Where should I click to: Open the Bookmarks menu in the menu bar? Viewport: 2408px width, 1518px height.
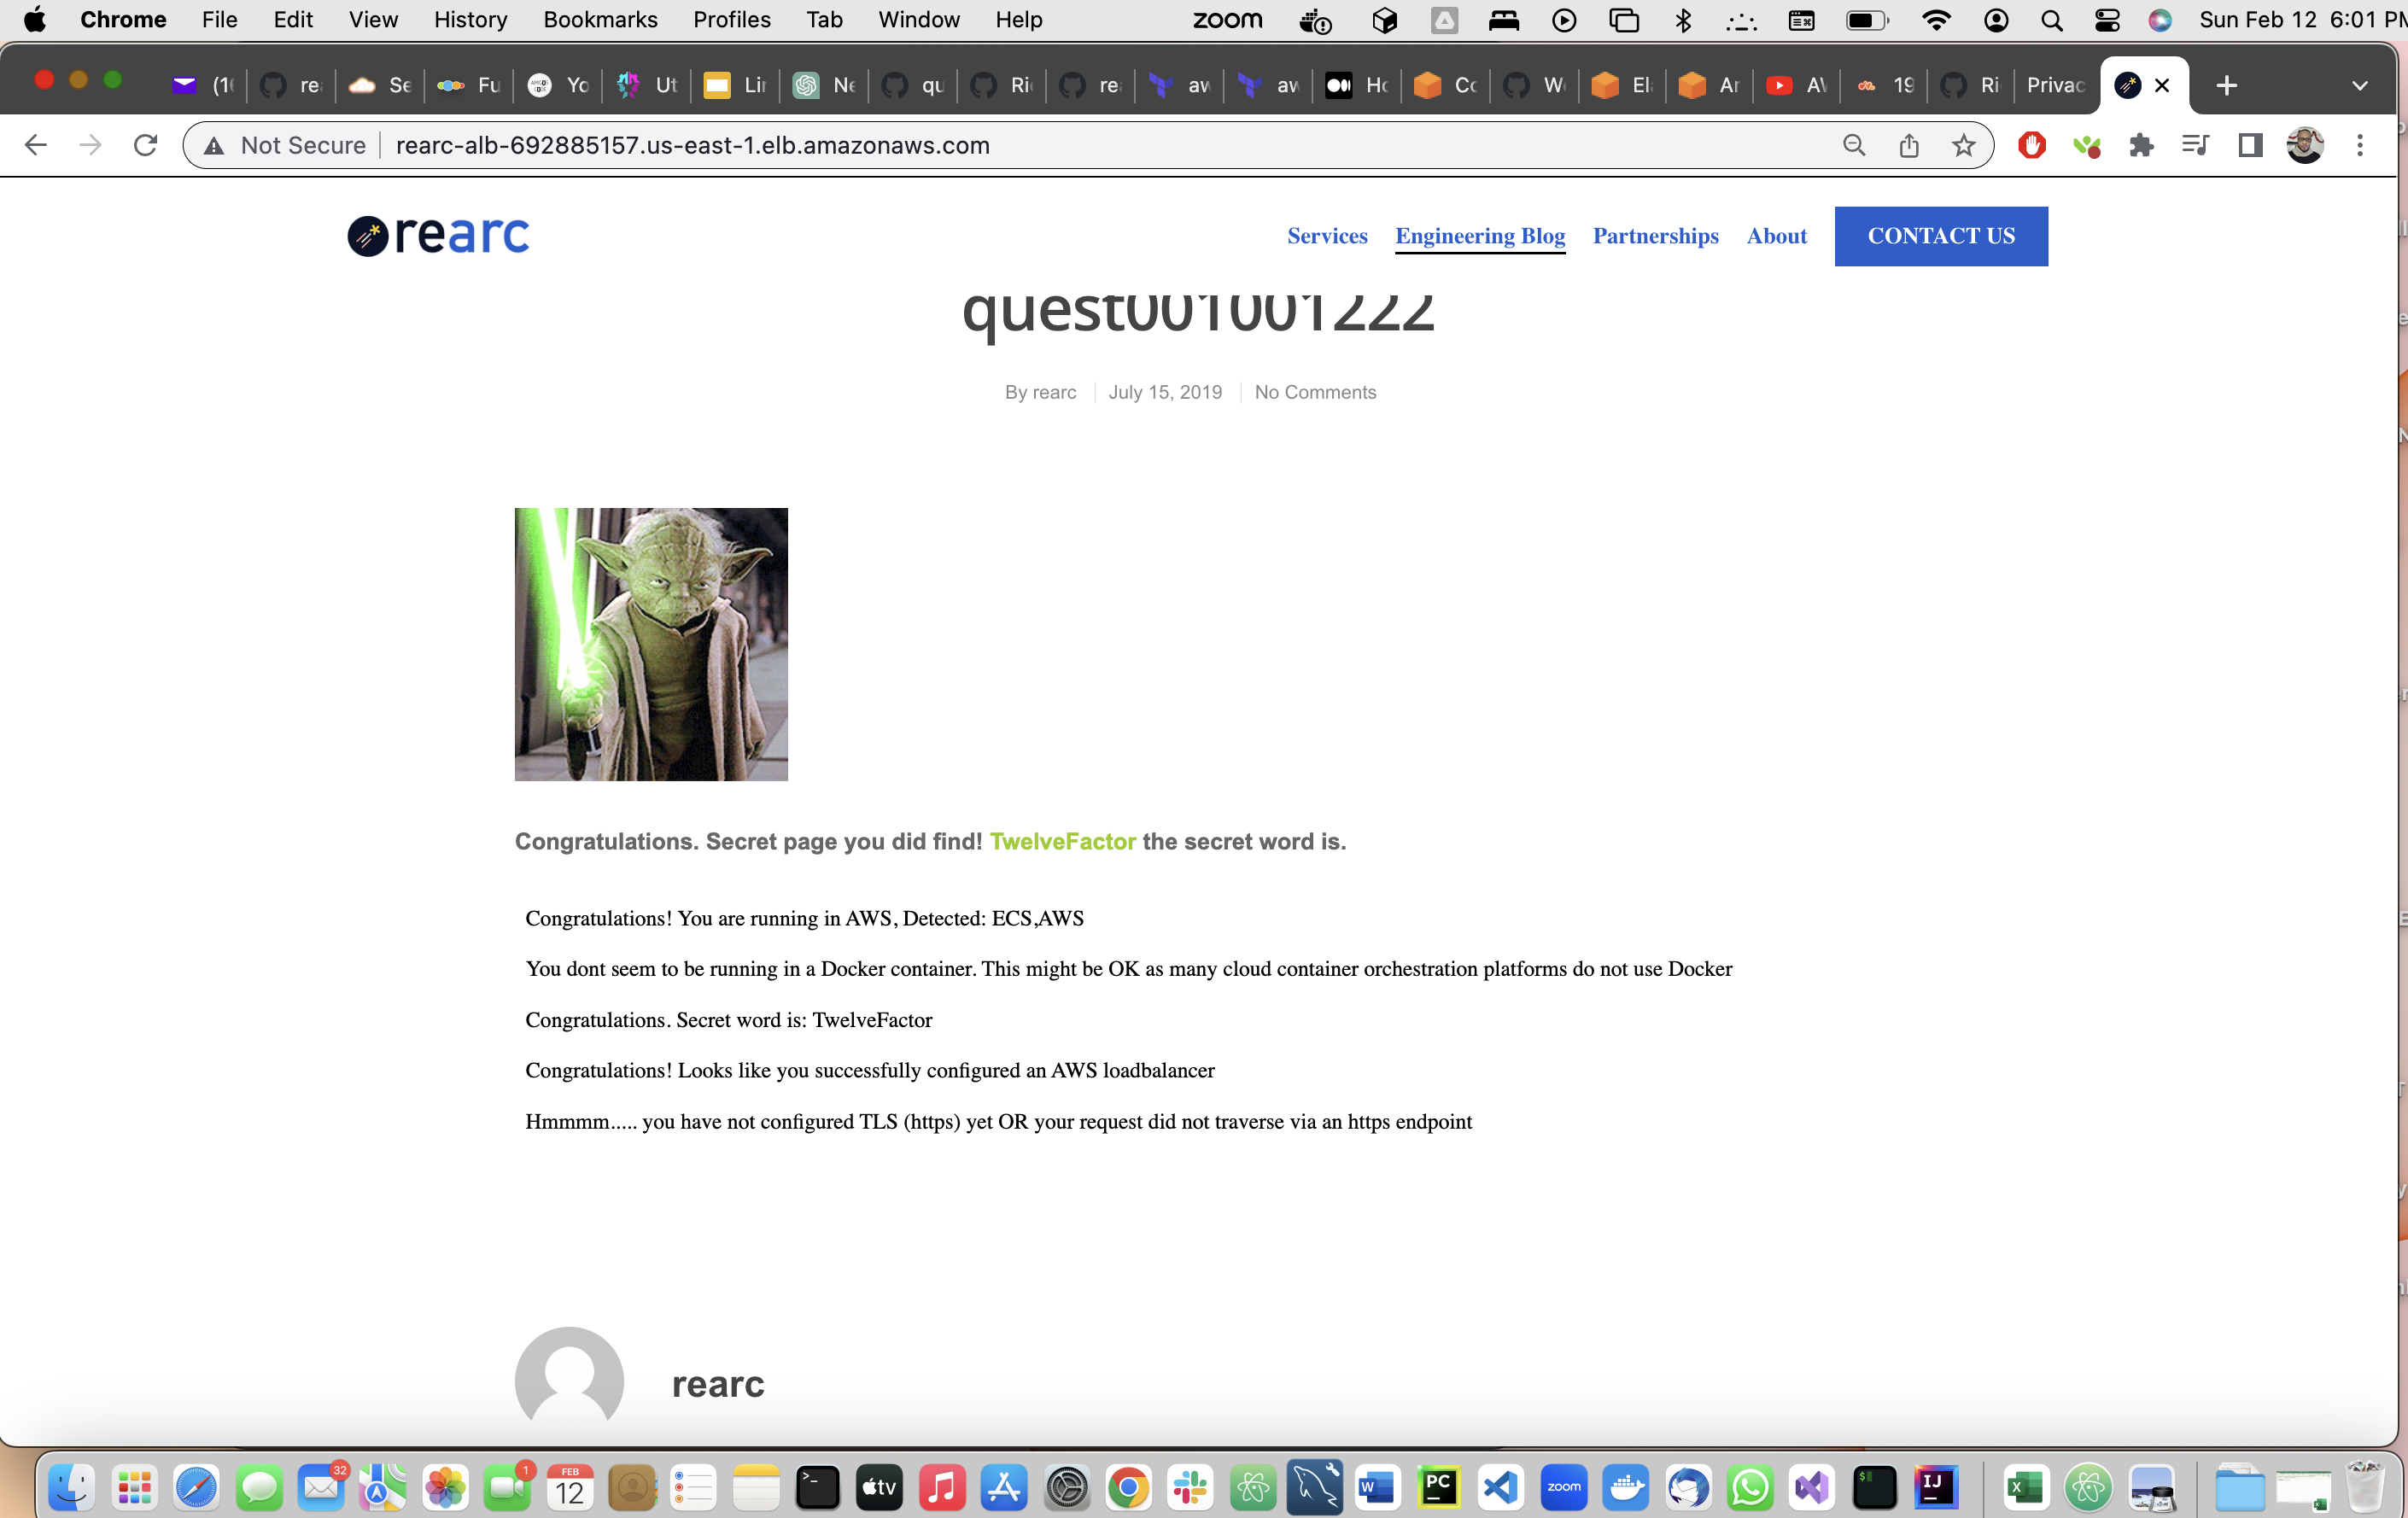[x=600, y=19]
